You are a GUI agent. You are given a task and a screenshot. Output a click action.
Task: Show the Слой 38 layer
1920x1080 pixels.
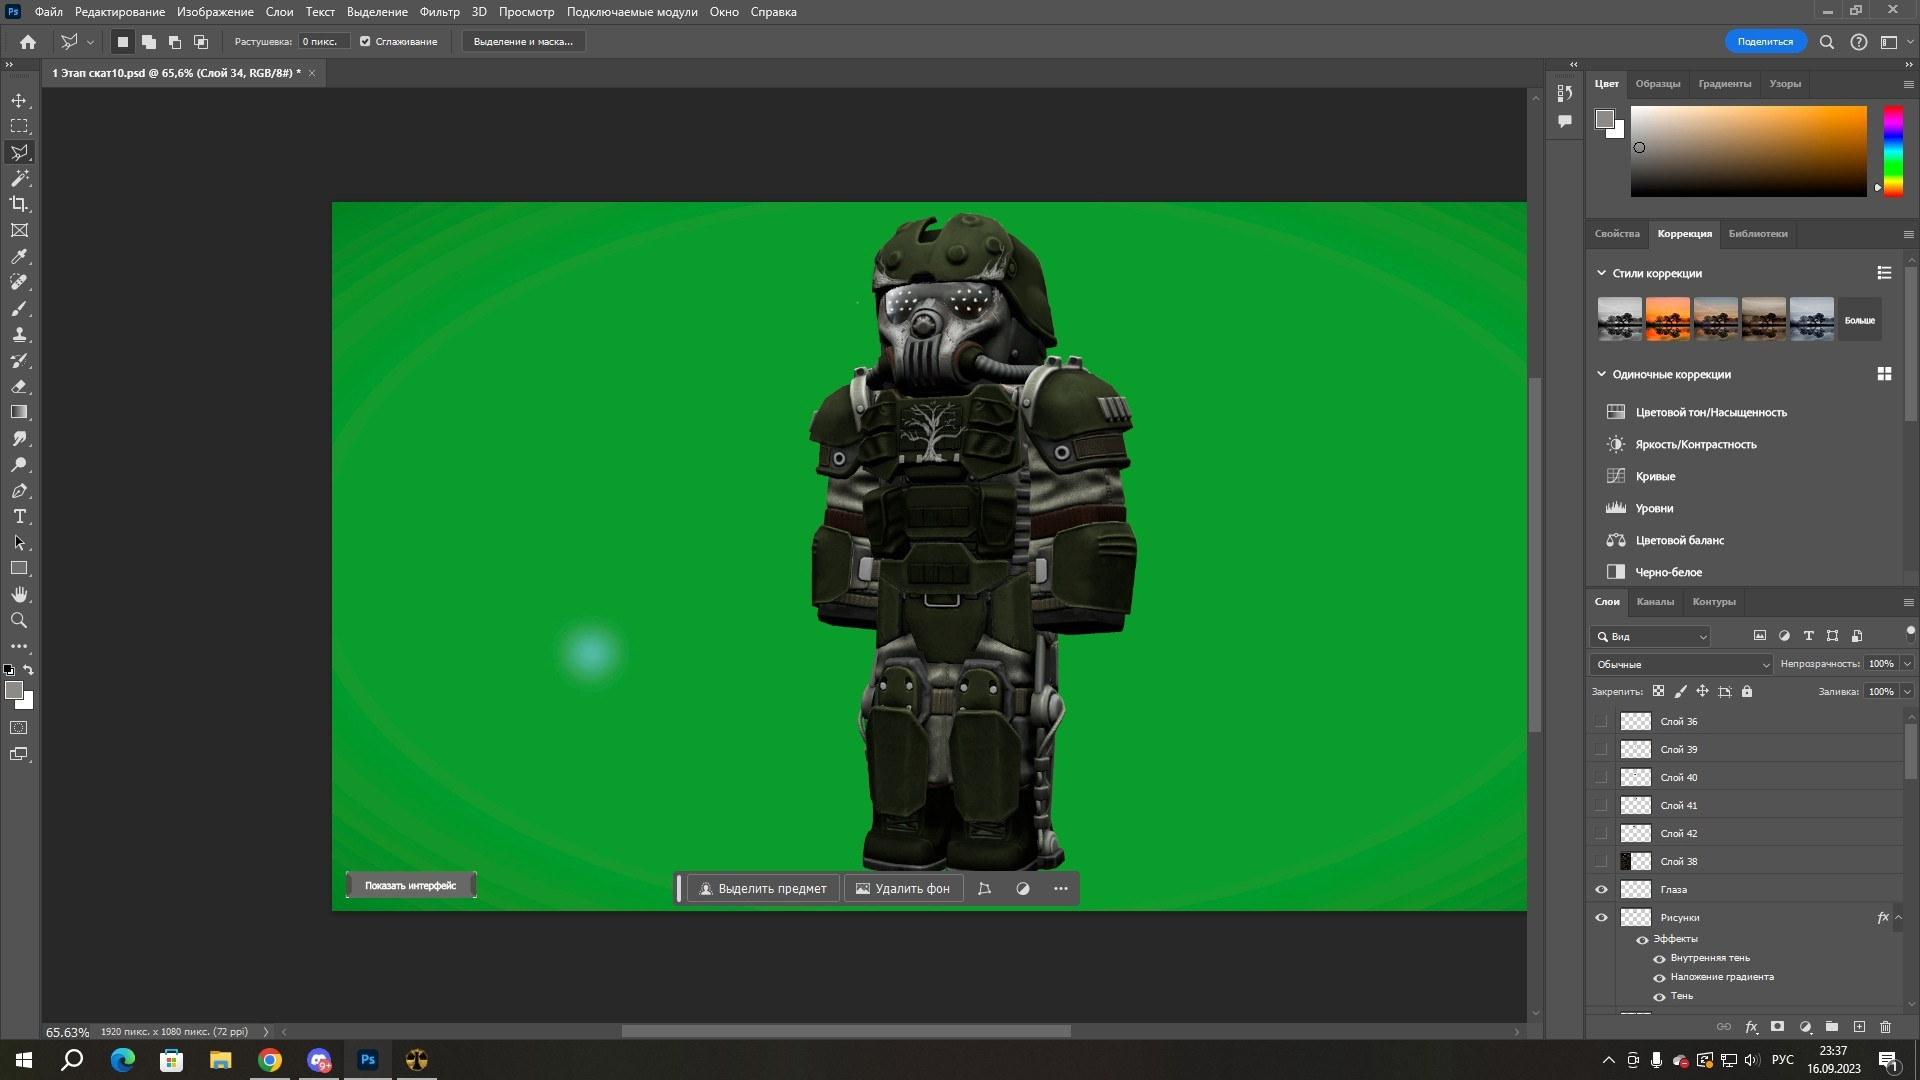pyautogui.click(x=1601, y=861)
